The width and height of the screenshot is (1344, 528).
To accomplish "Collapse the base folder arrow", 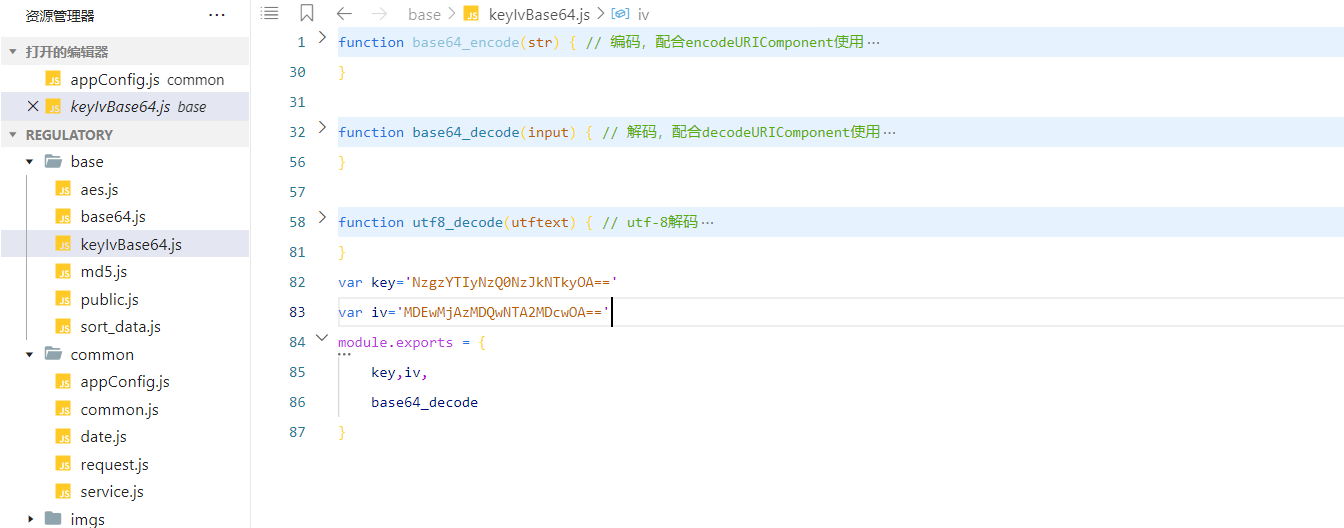I will (x=30, y=162).
